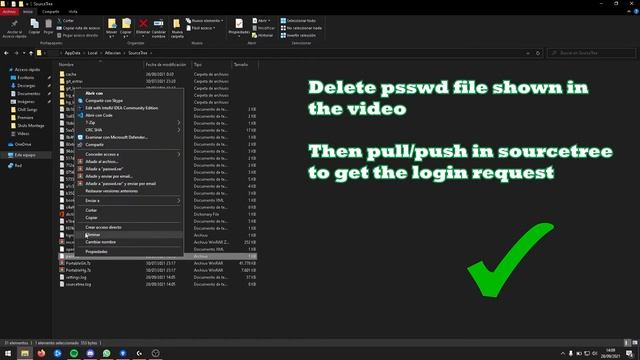
Task: Click the refresh icon by address bar
Action: (538, 53)
